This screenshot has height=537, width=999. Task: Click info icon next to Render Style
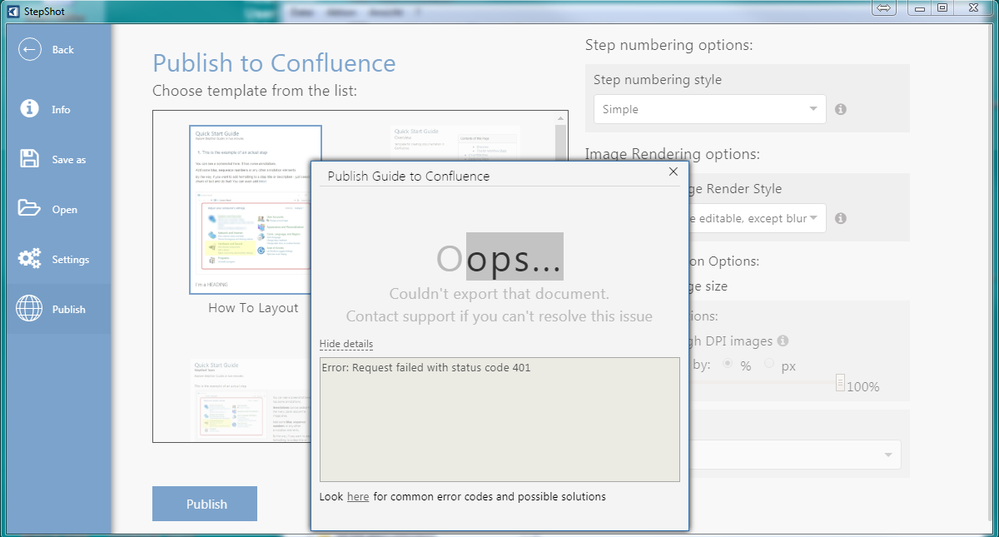pos(841,218)
